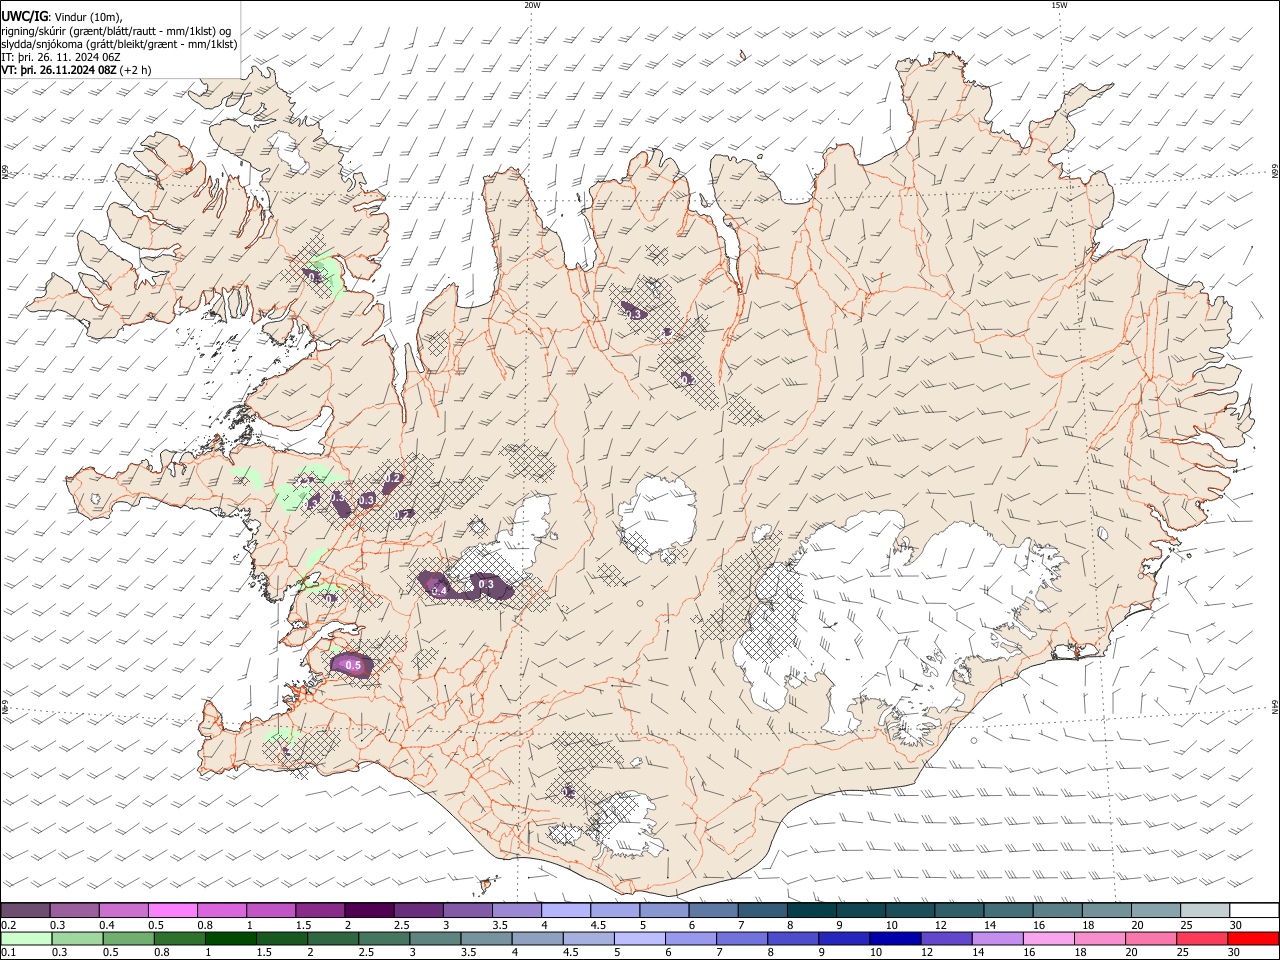Image resolution: width=1280 pixels, height=960 pixels.
Task: Click the "0.5" precipitation value on the map
Action: 352,665
